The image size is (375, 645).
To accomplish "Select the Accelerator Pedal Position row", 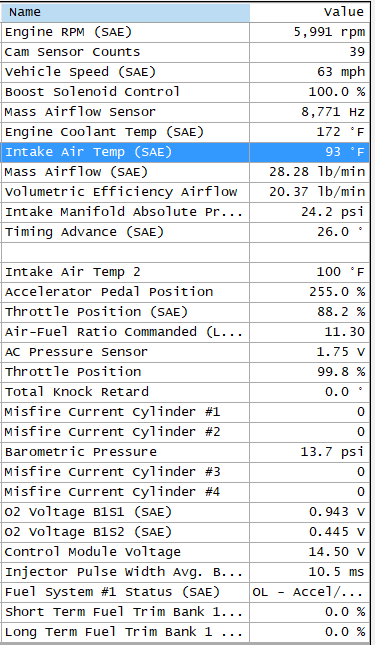I will pyautogui.click(x=185, y=292).
